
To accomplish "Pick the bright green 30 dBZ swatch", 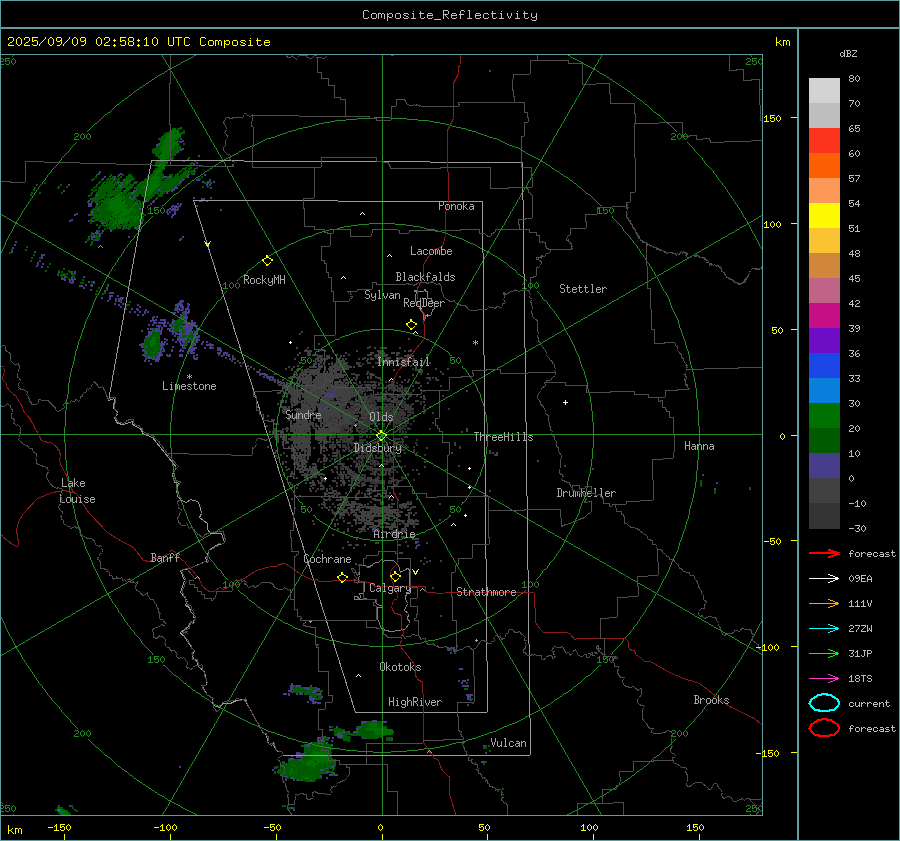I will [x=824, y=415].
